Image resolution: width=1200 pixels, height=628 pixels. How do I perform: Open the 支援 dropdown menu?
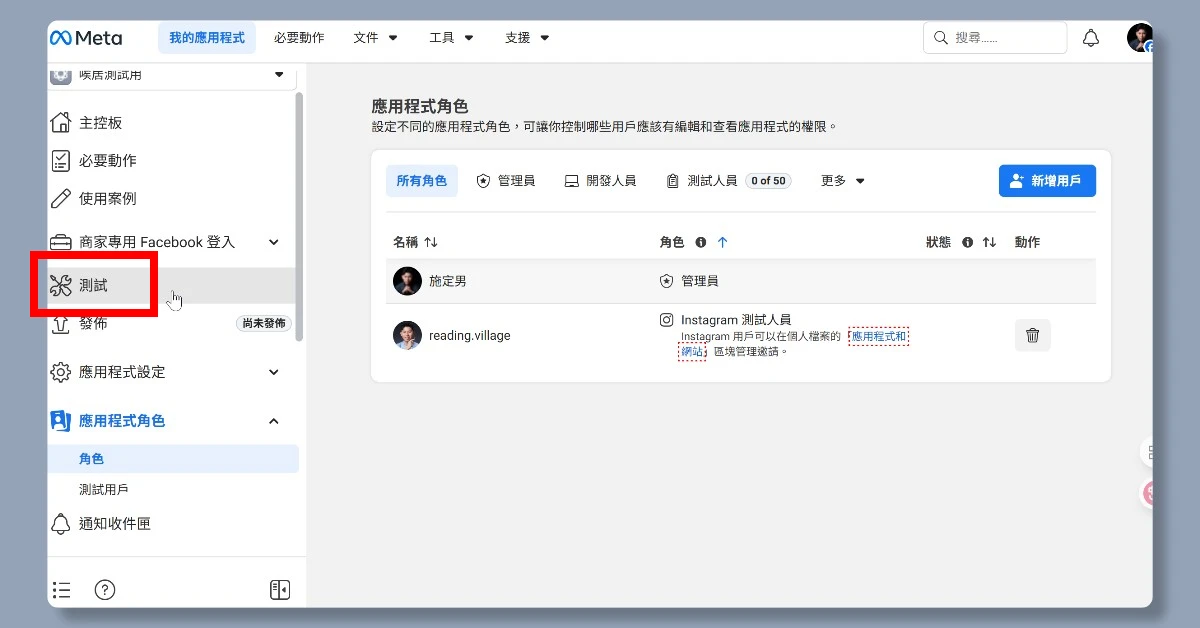tap(528, 38)
